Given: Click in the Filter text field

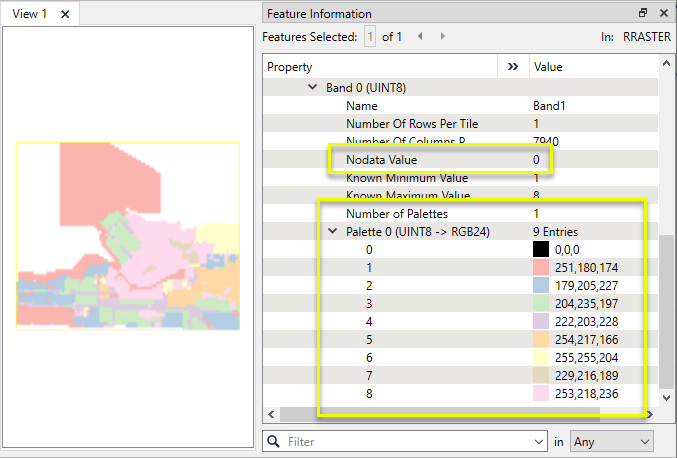Looking at the screenshot, I should pyautogui.click(x=410, y=440).
